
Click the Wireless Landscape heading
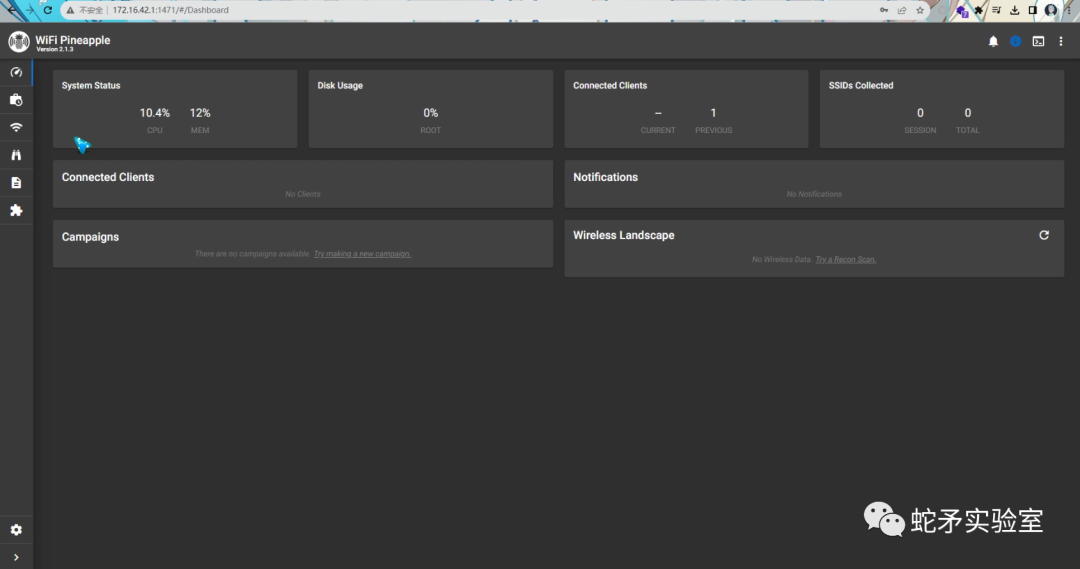click(x=623, y=236)
